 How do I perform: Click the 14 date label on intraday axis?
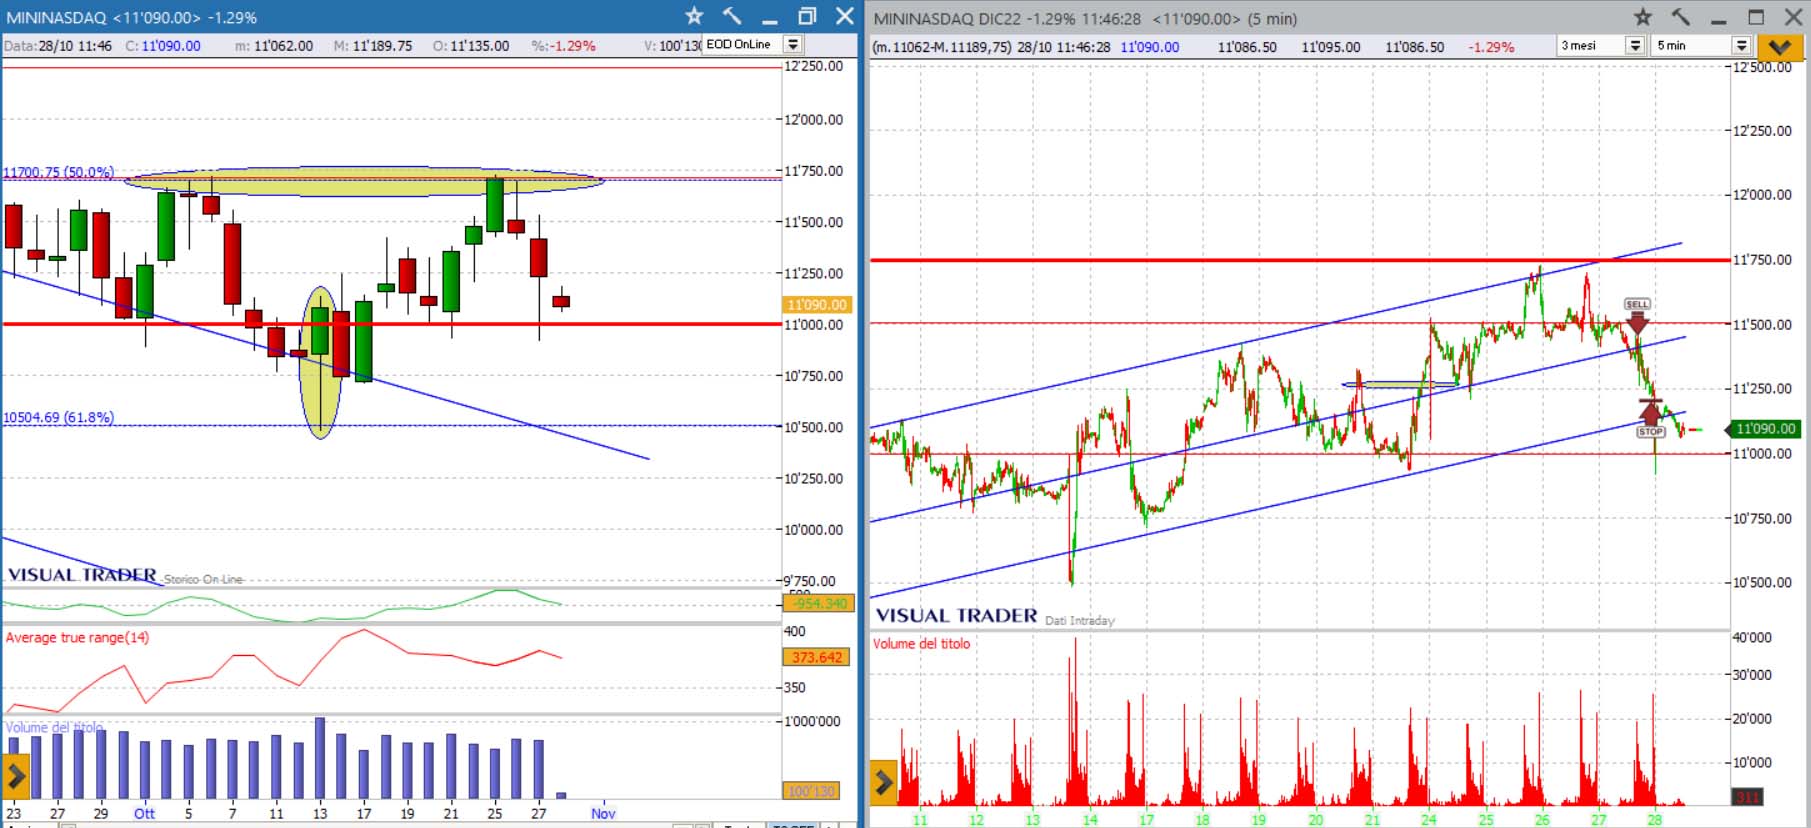coord(1089,819)
